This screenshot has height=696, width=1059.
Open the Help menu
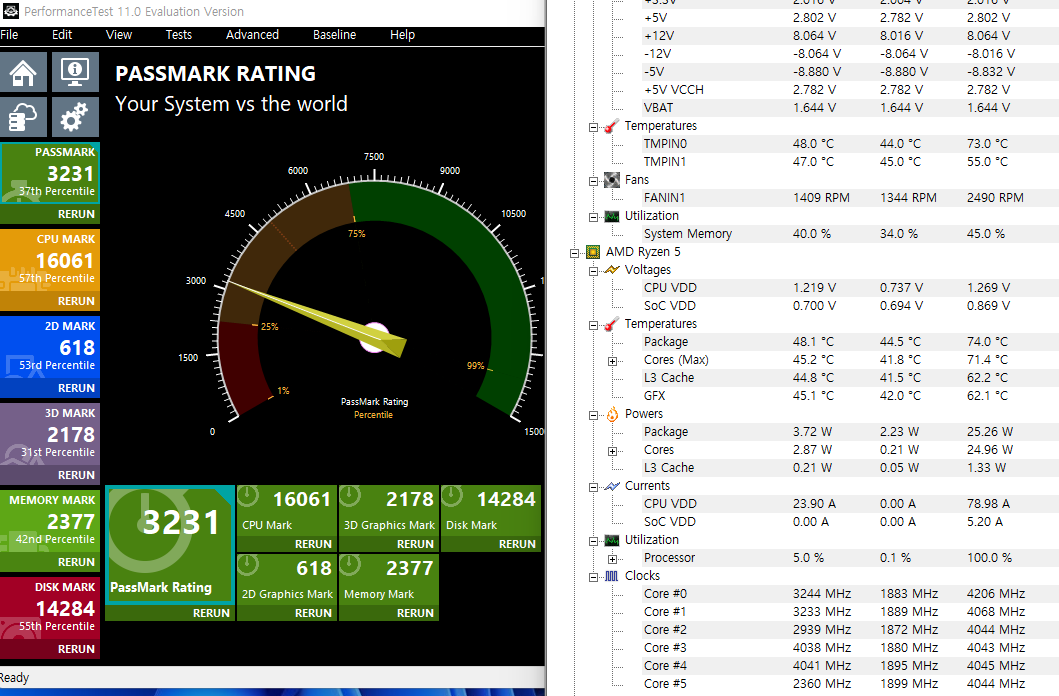[403, 34]
